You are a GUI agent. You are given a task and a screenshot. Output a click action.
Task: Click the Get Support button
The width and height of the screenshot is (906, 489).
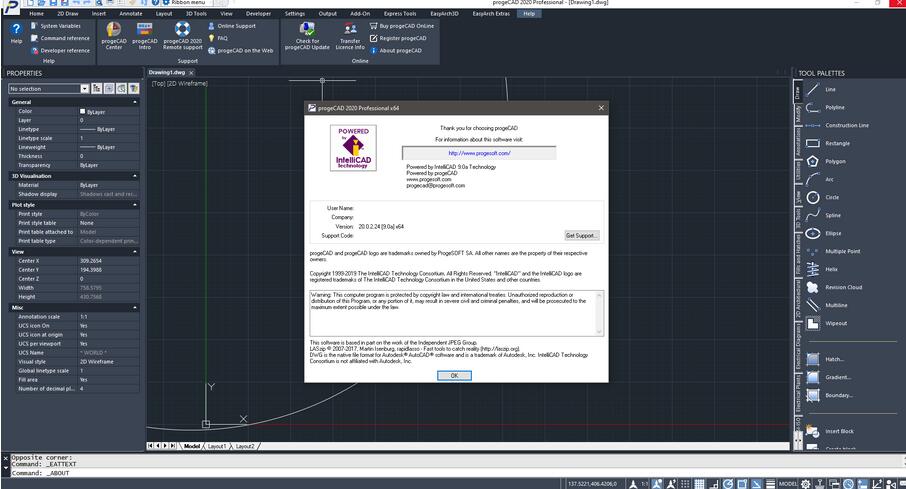pyautogui.click(x=582, y=235)
